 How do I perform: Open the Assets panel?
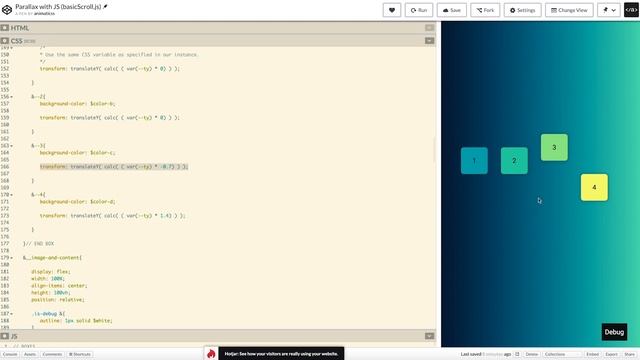30,354
